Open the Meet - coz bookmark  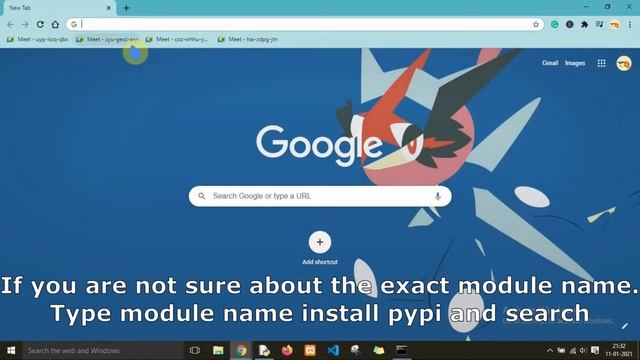click(x=177, y=39)
